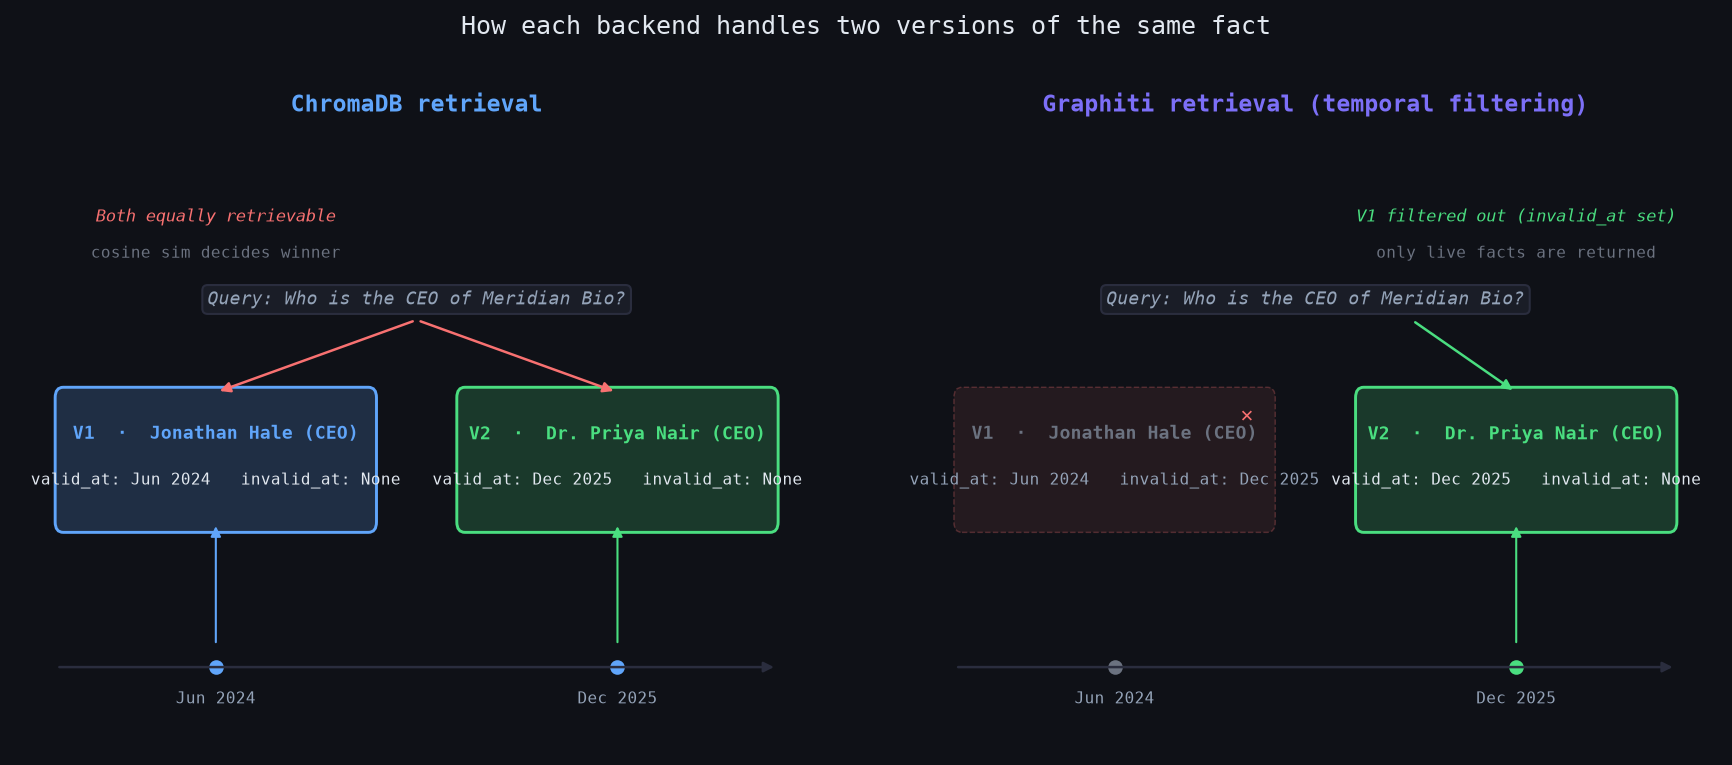Click the red X on the filtered V1 card

[x=1247, y=415]
